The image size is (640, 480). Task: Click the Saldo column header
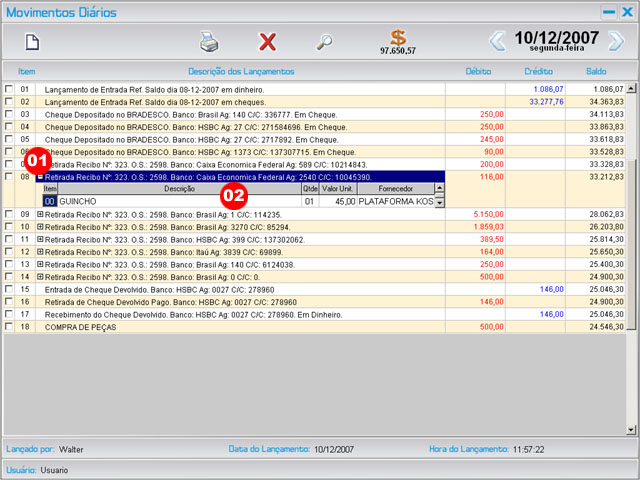click(596, 72)
